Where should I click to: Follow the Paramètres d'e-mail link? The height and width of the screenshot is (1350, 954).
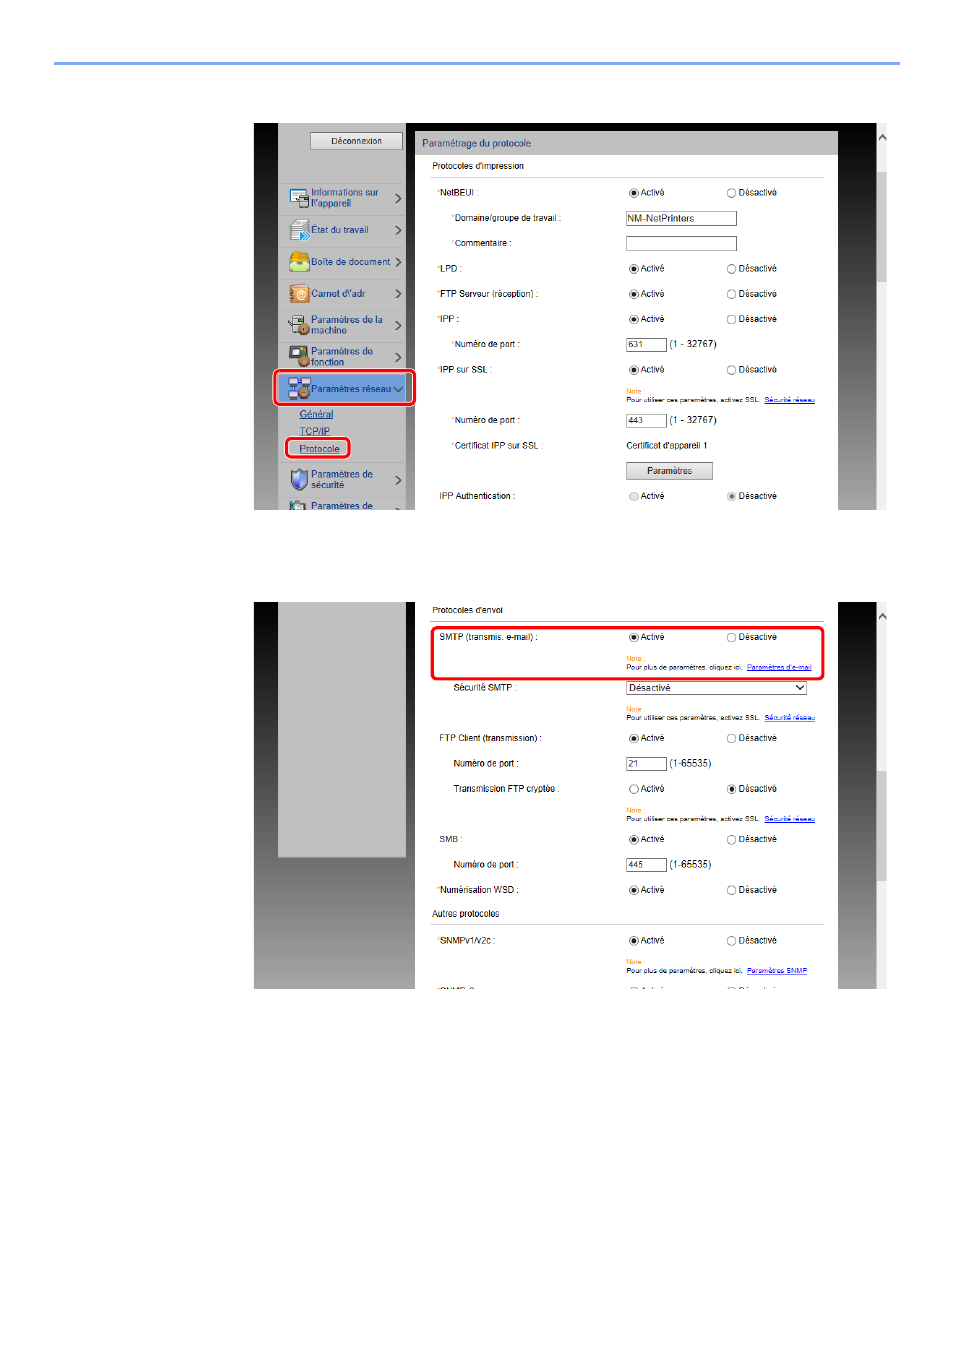779,667
